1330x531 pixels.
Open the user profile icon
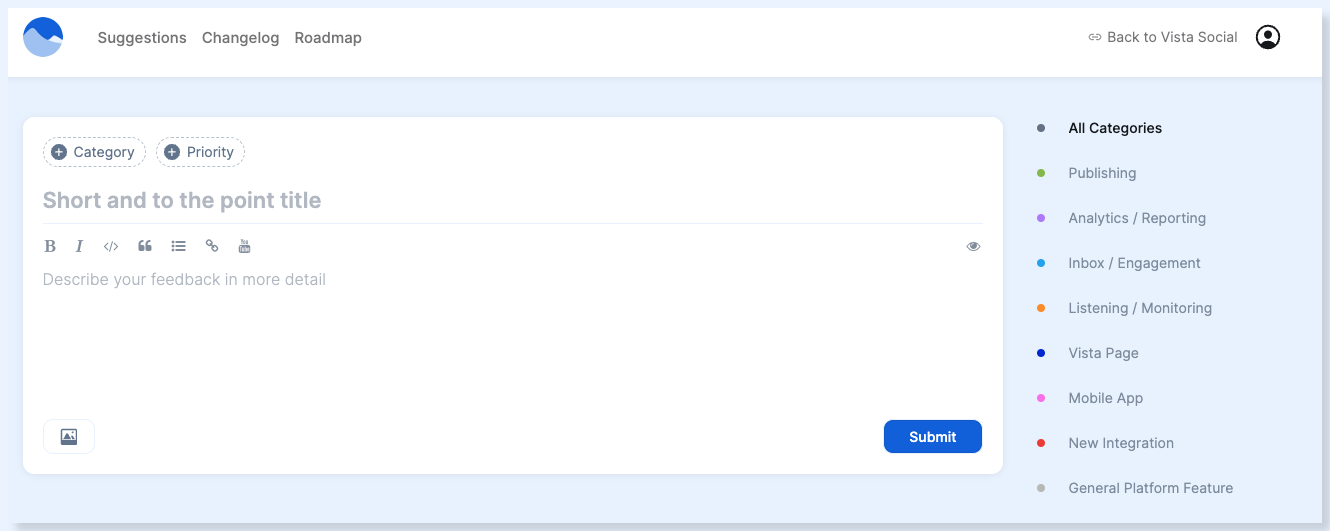pyautogui.click(x=1268, y=37)
